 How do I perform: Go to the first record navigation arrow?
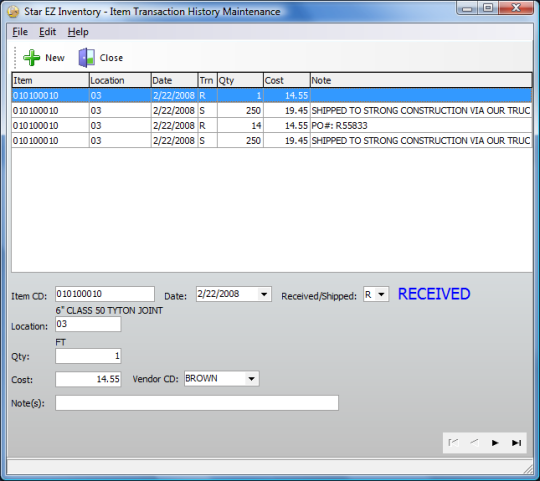[x=453, y=442]
